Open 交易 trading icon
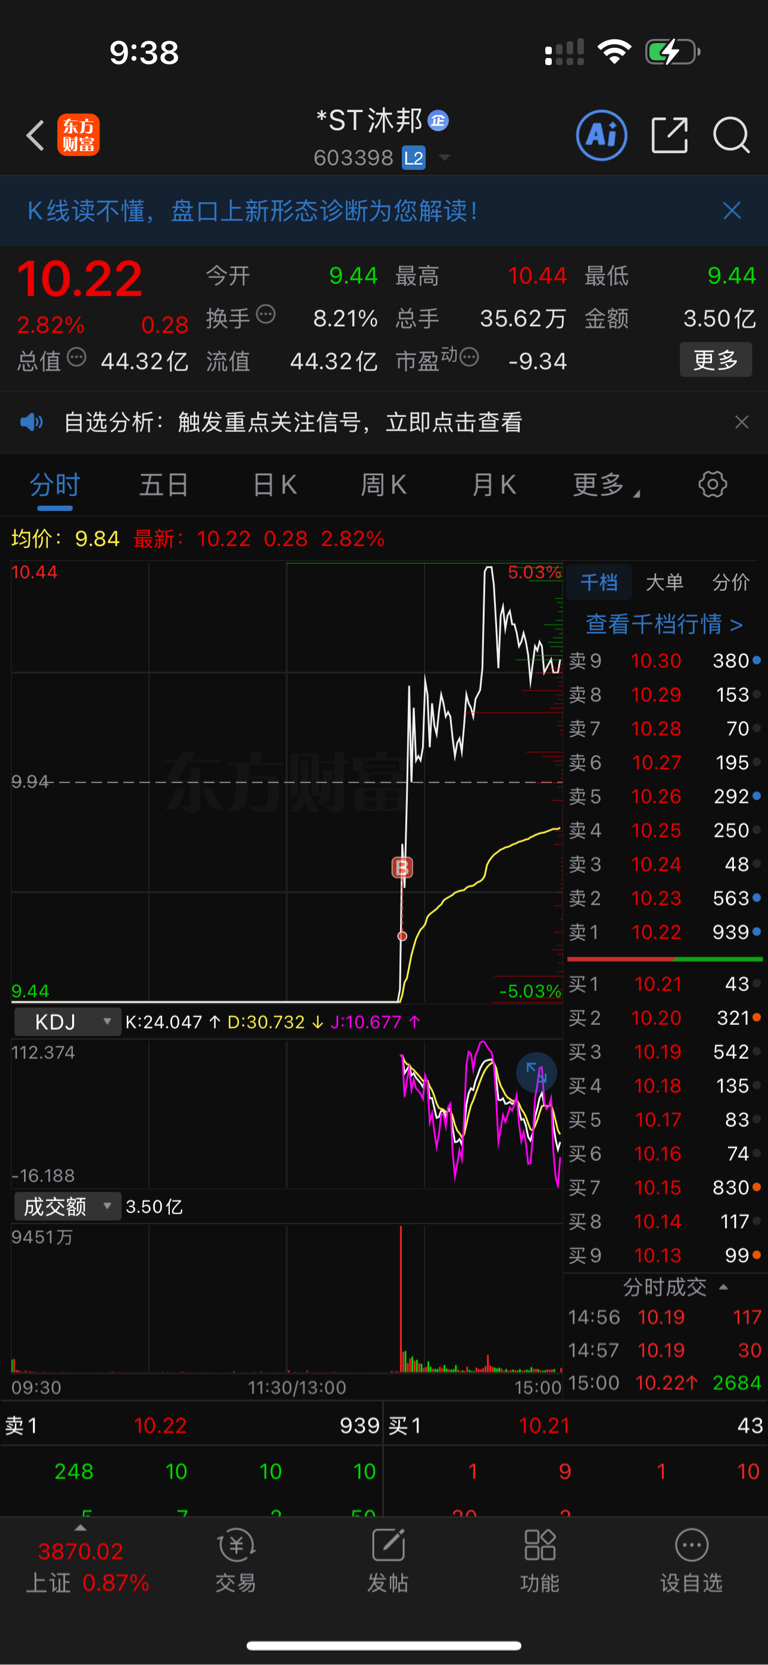This screenshot has height=1665, width=768. [236, 1560]
